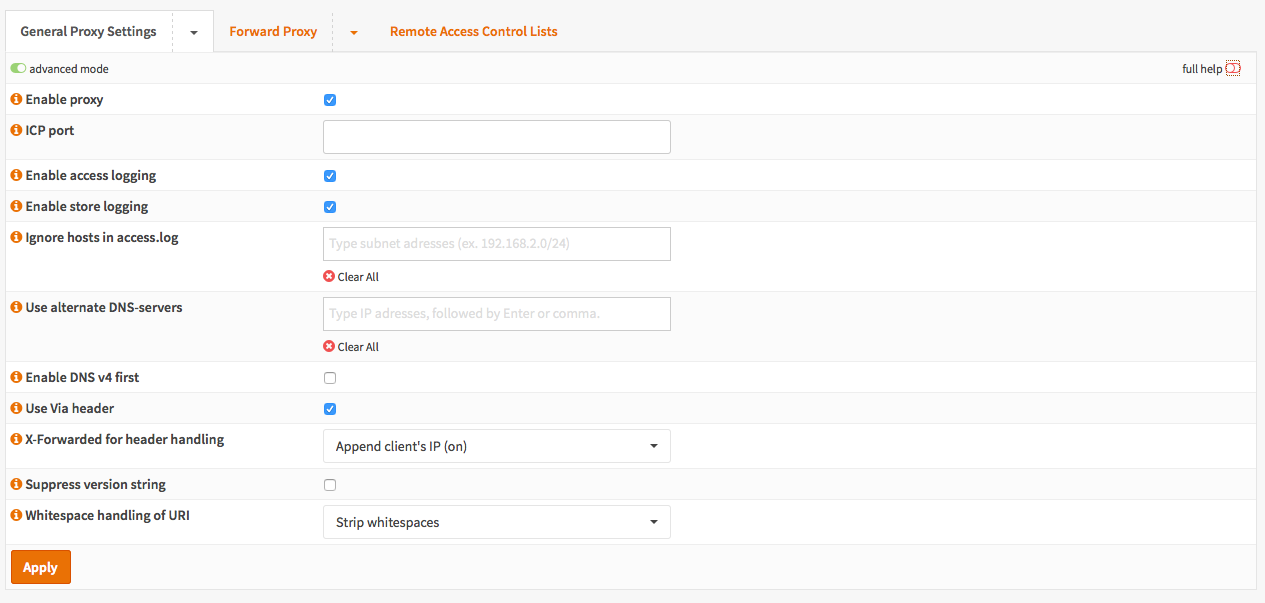Image resolution: width=1265 pixels, height=603 pixels.
Task: Switch on the full help toggle
Action: point(1233,69)
